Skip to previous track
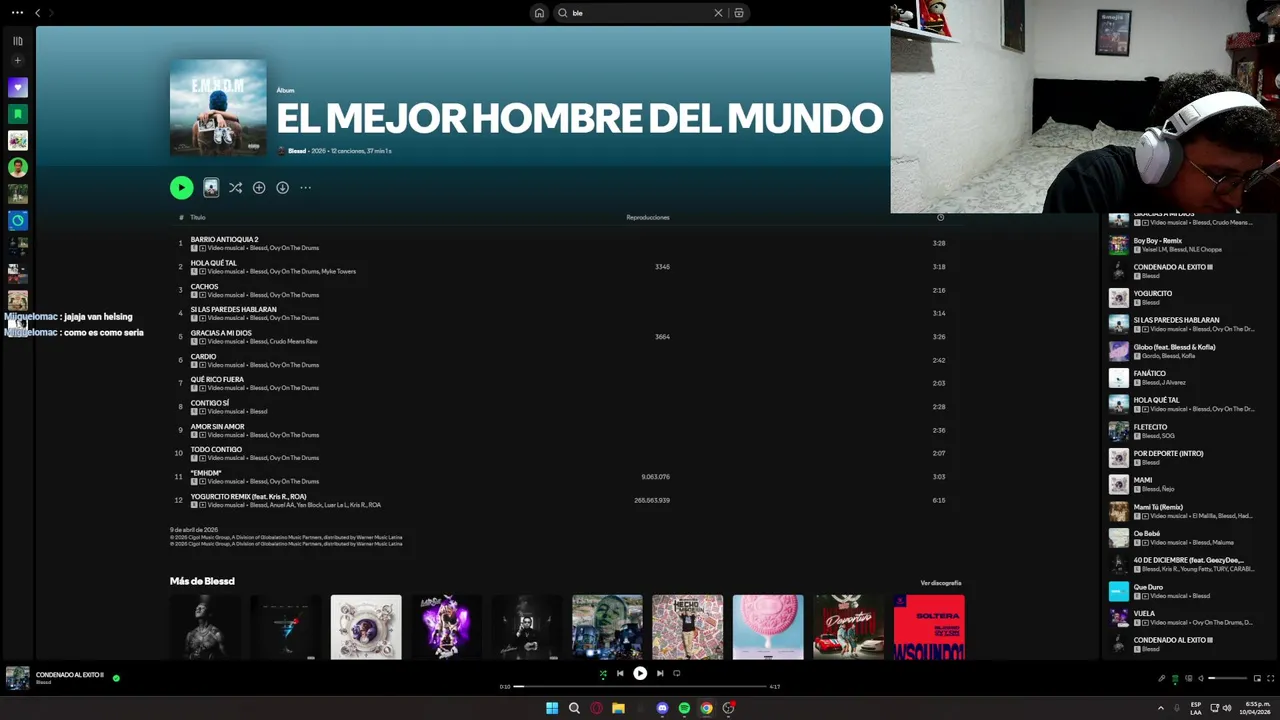 [x=620, y=674]
